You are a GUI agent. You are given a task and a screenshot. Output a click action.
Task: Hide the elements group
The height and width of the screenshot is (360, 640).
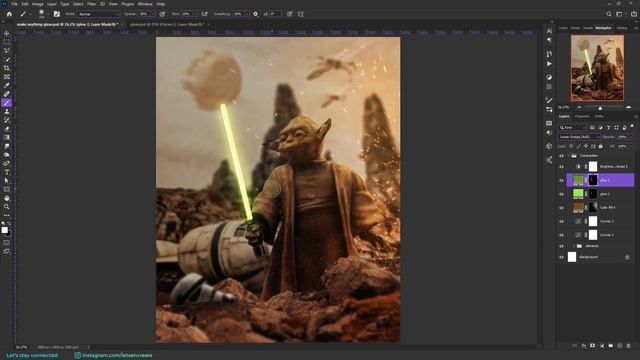click(561, 246)
